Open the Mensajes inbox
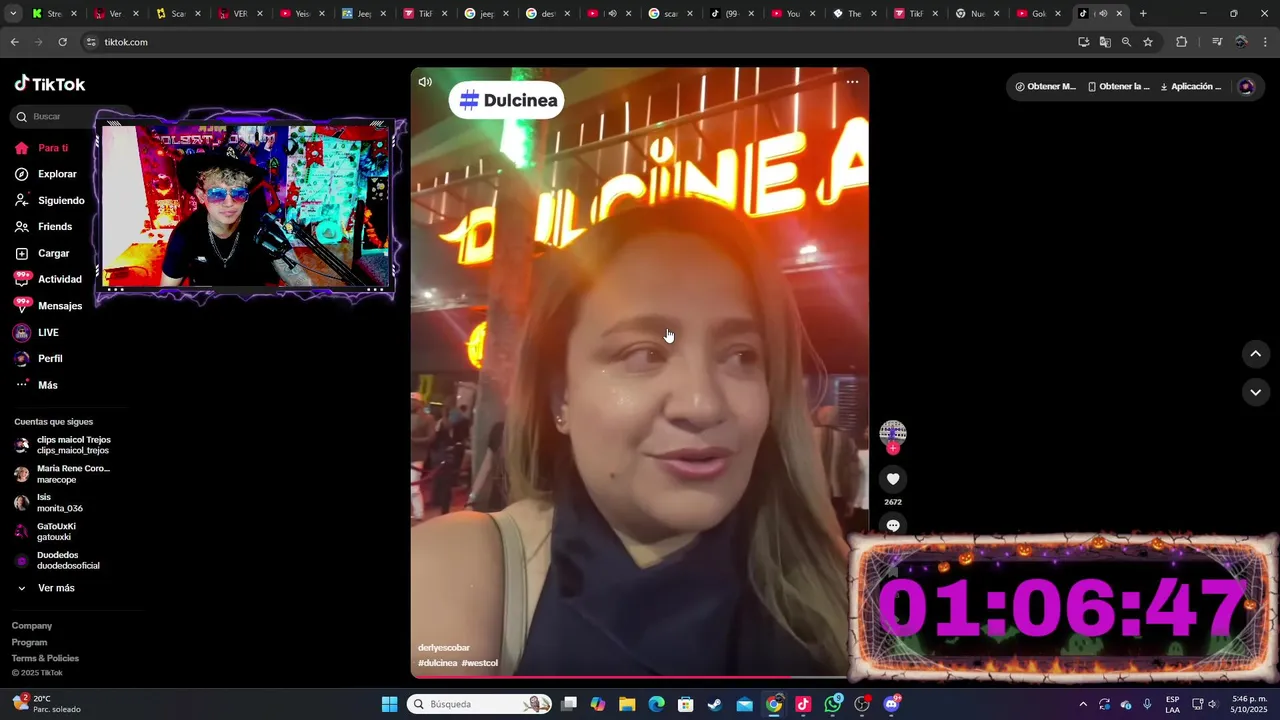The width and height of the screenshot is (1280, 720). (59, 306)
